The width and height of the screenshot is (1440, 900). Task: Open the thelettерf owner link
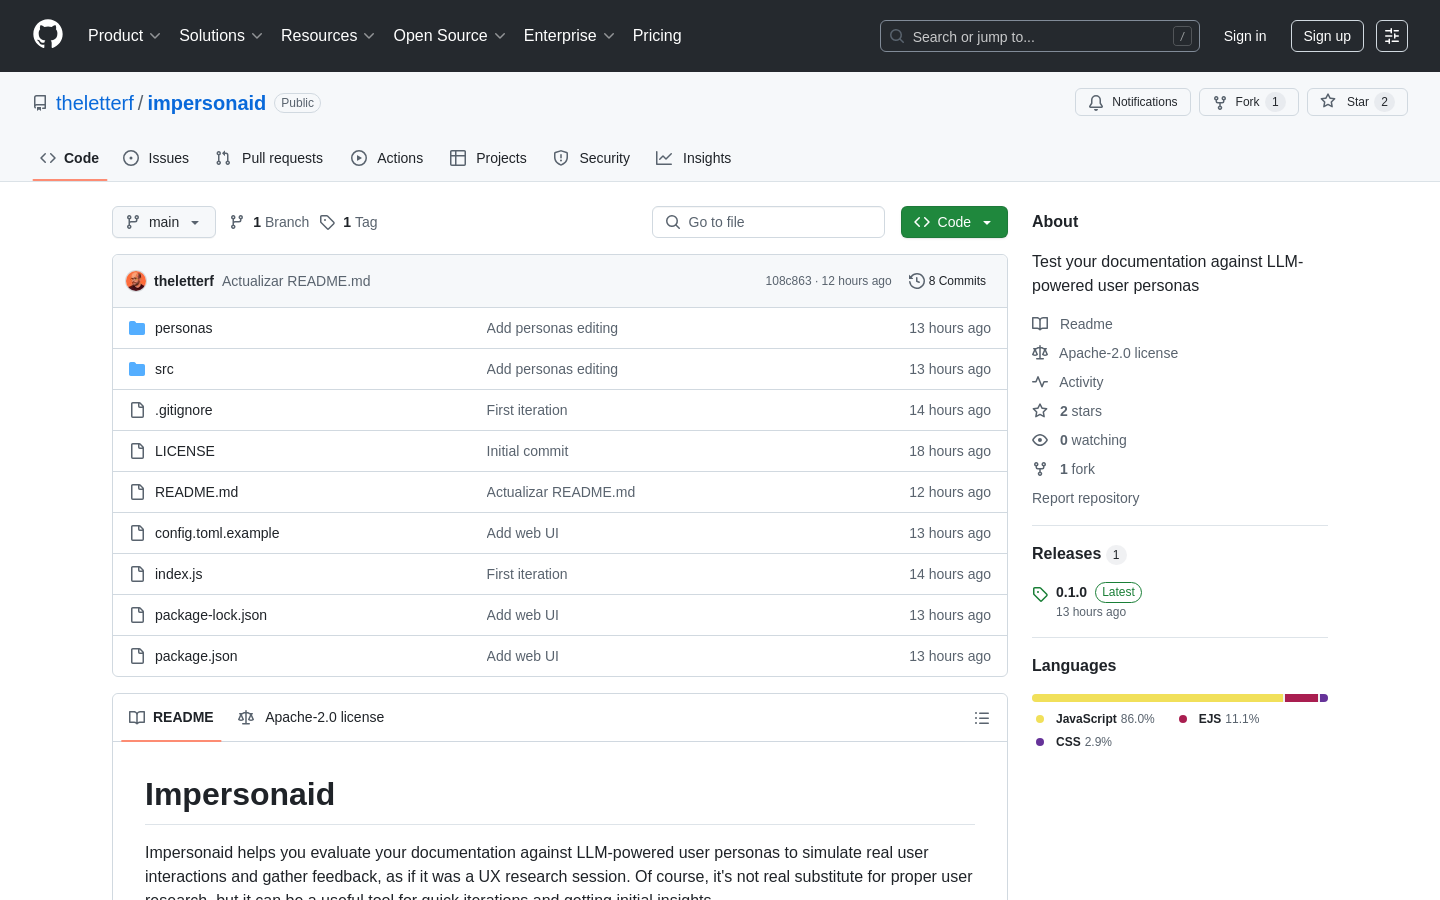(95, 103)
